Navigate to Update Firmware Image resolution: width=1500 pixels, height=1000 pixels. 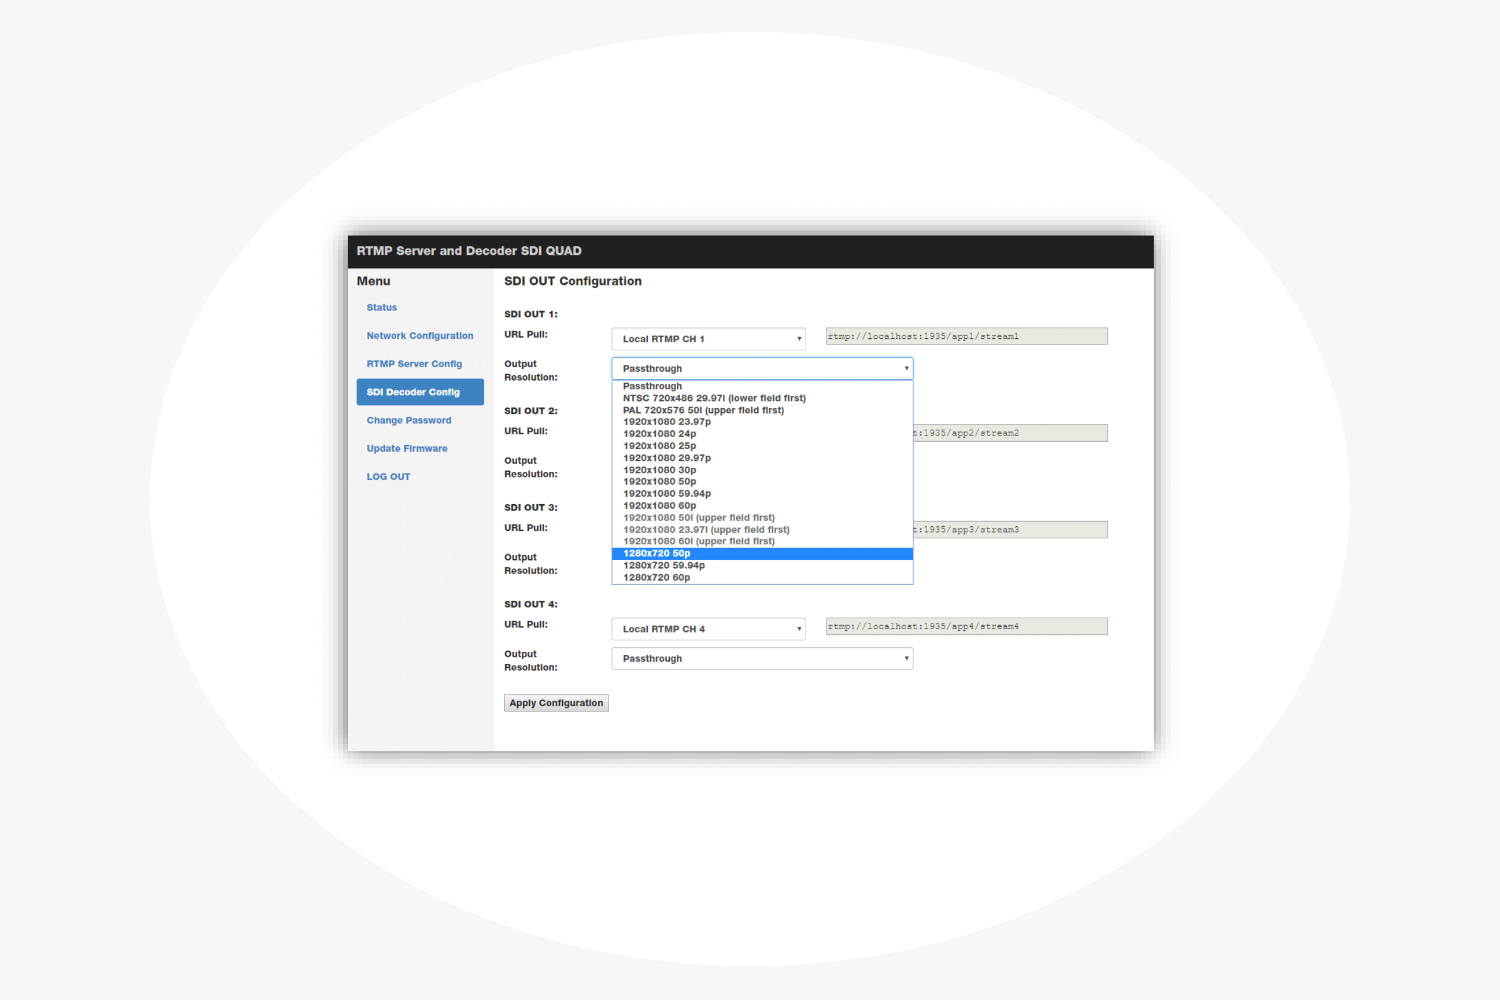point(406,448)
